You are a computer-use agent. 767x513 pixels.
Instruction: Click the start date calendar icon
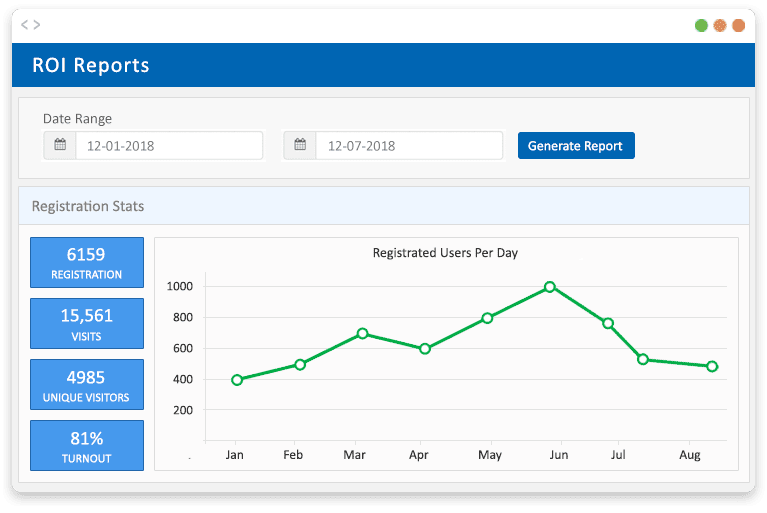[60, 146]
